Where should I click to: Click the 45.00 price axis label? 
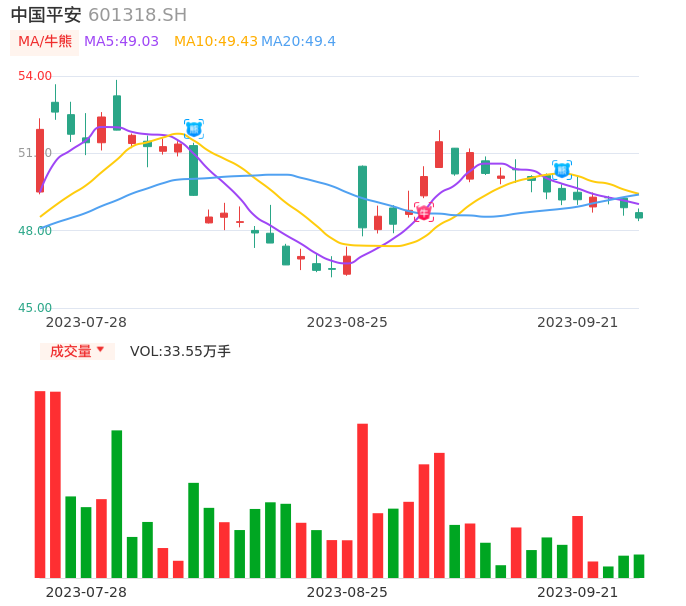[35, 308]
